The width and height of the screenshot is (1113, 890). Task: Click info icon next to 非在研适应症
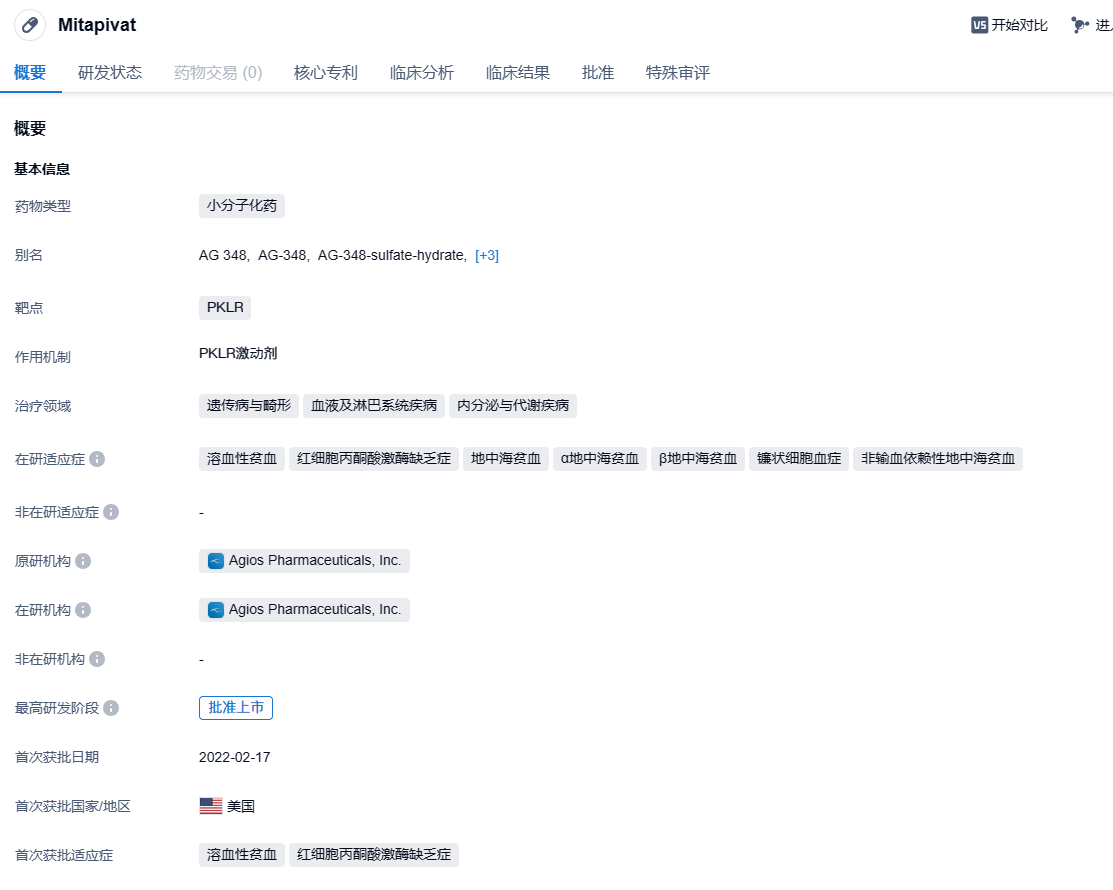click(x=111, y=512)
